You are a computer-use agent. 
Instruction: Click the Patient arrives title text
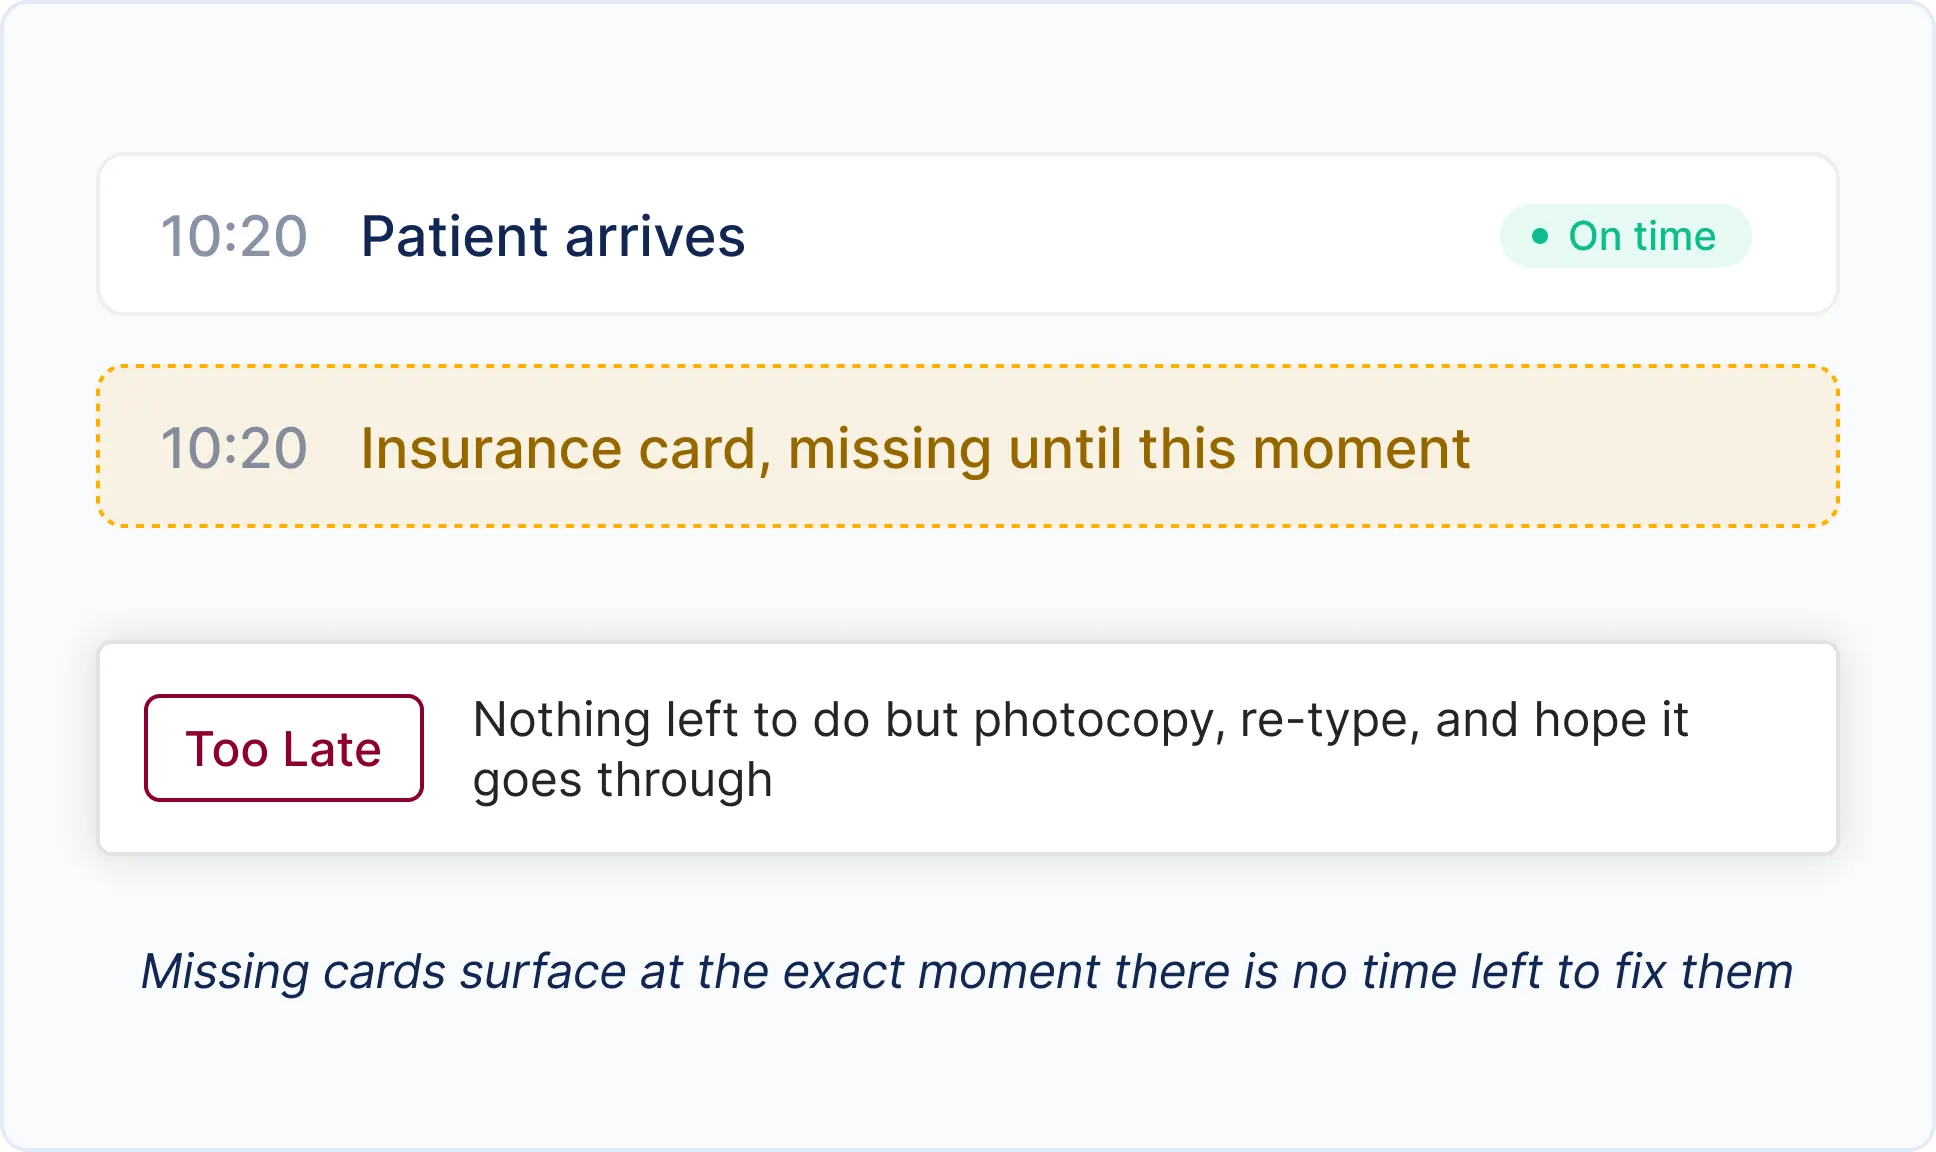tap(553, 237)
